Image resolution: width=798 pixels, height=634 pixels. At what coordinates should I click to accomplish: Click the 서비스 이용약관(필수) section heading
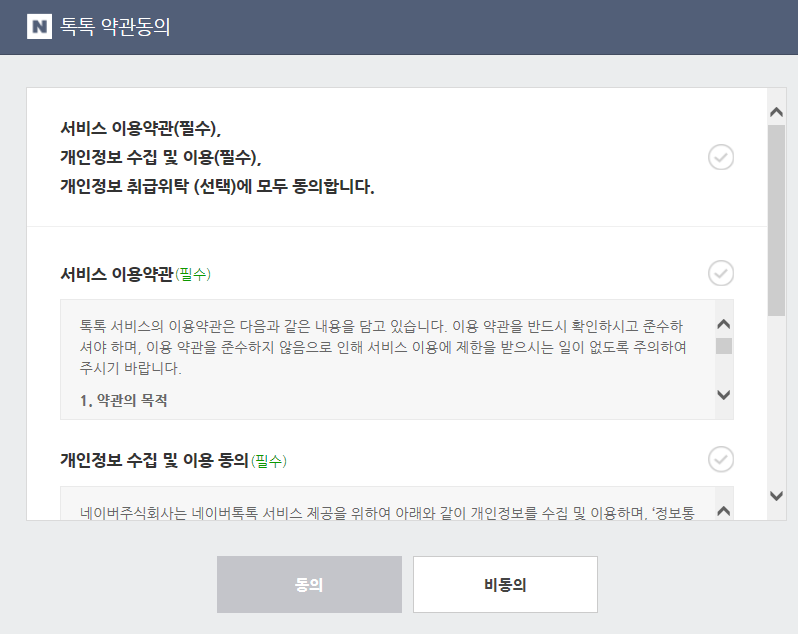coord(135,274)
